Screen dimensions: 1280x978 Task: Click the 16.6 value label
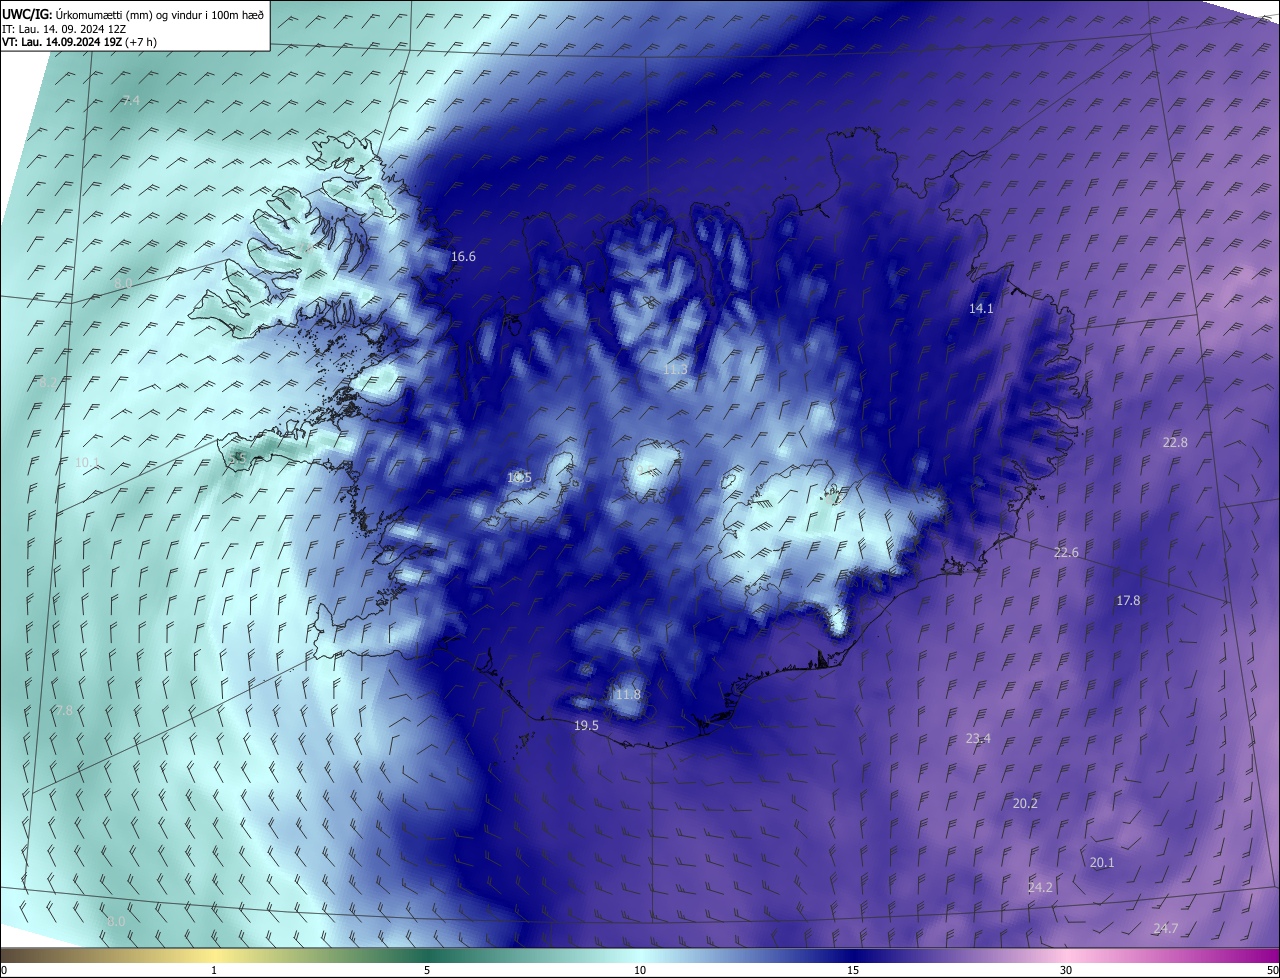[x=463, y=257]
